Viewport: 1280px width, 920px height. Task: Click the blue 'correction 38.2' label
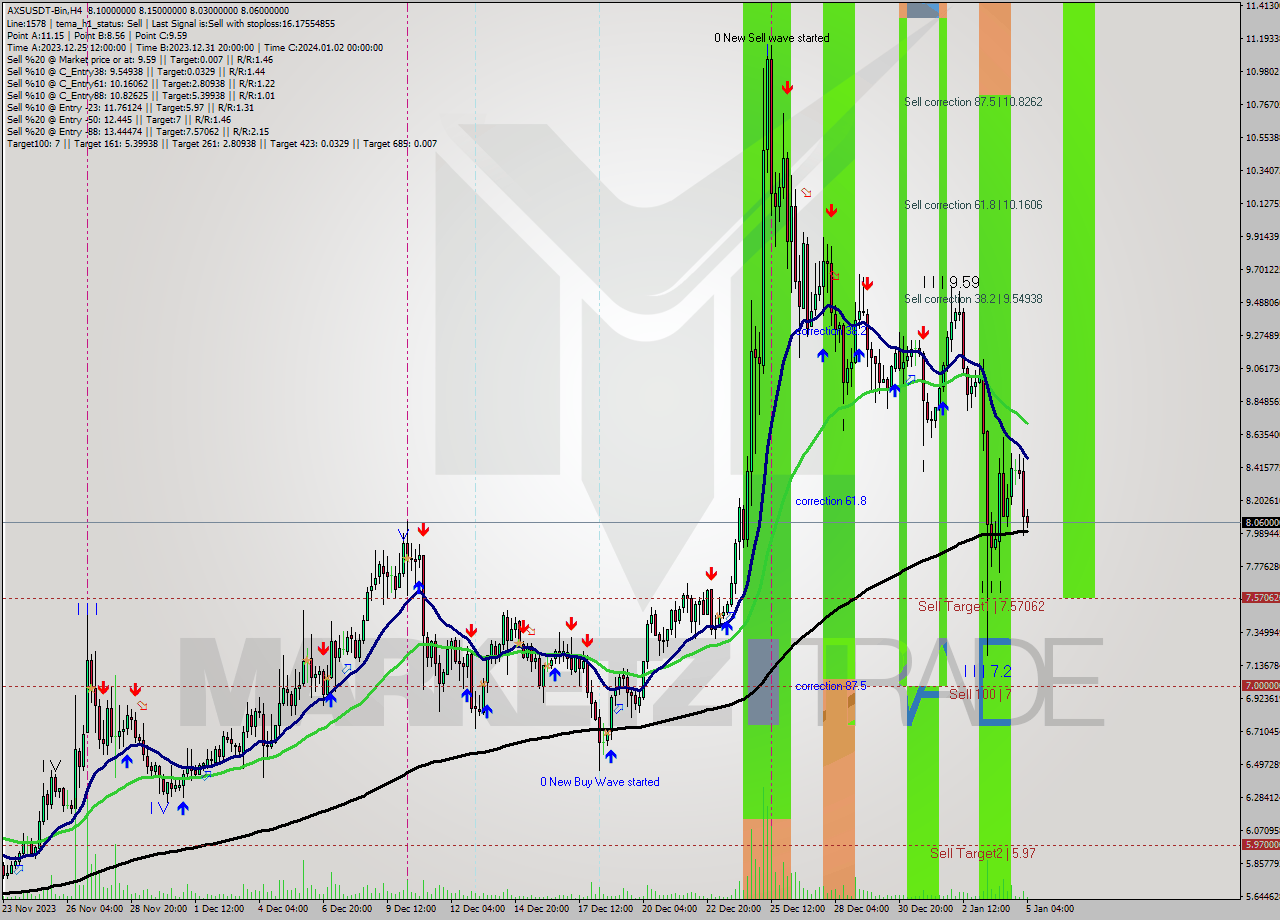click(x=831, y=331)
